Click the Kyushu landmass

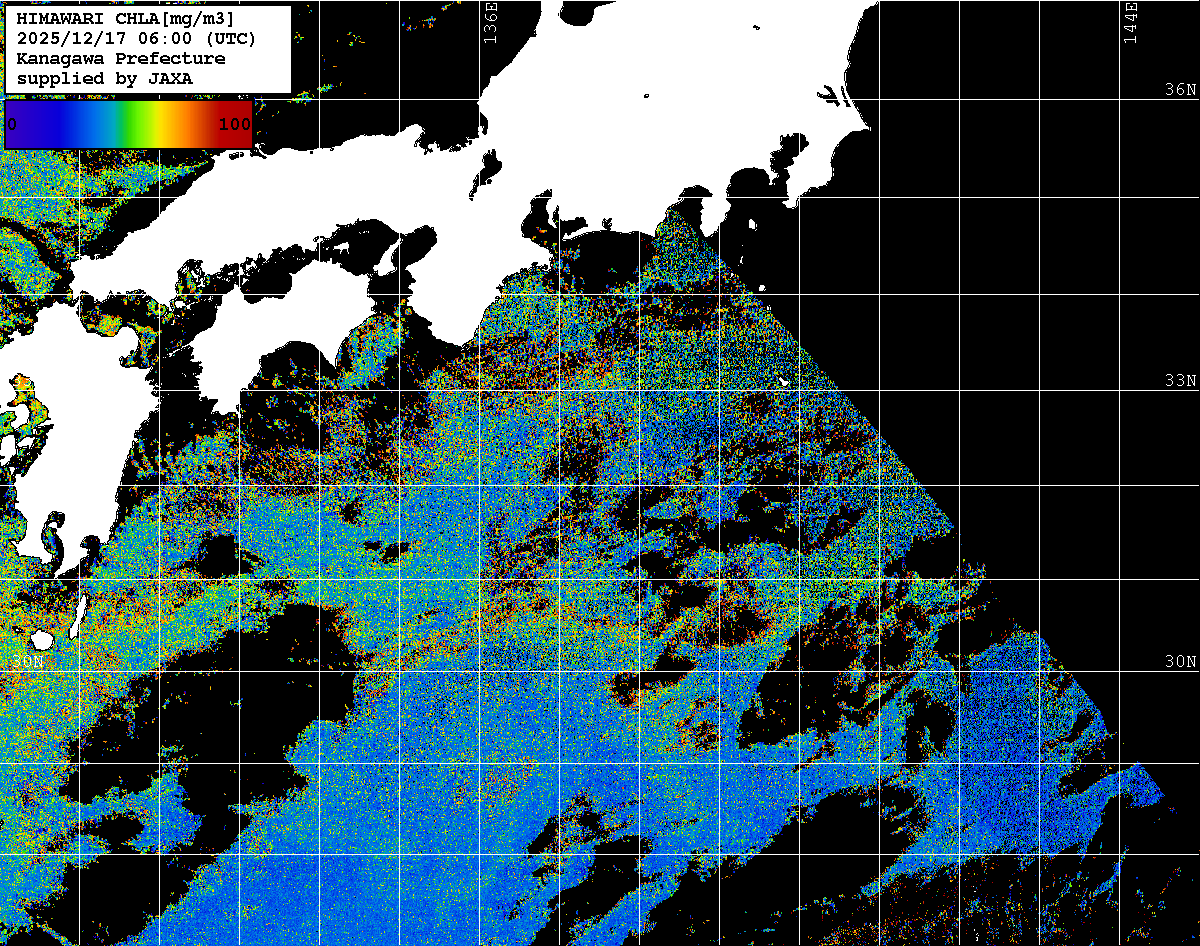(x=70, y=440)
